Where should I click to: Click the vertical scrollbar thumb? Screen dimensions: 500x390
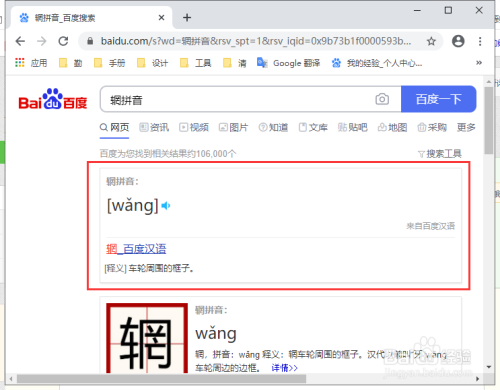pos(489,121)
